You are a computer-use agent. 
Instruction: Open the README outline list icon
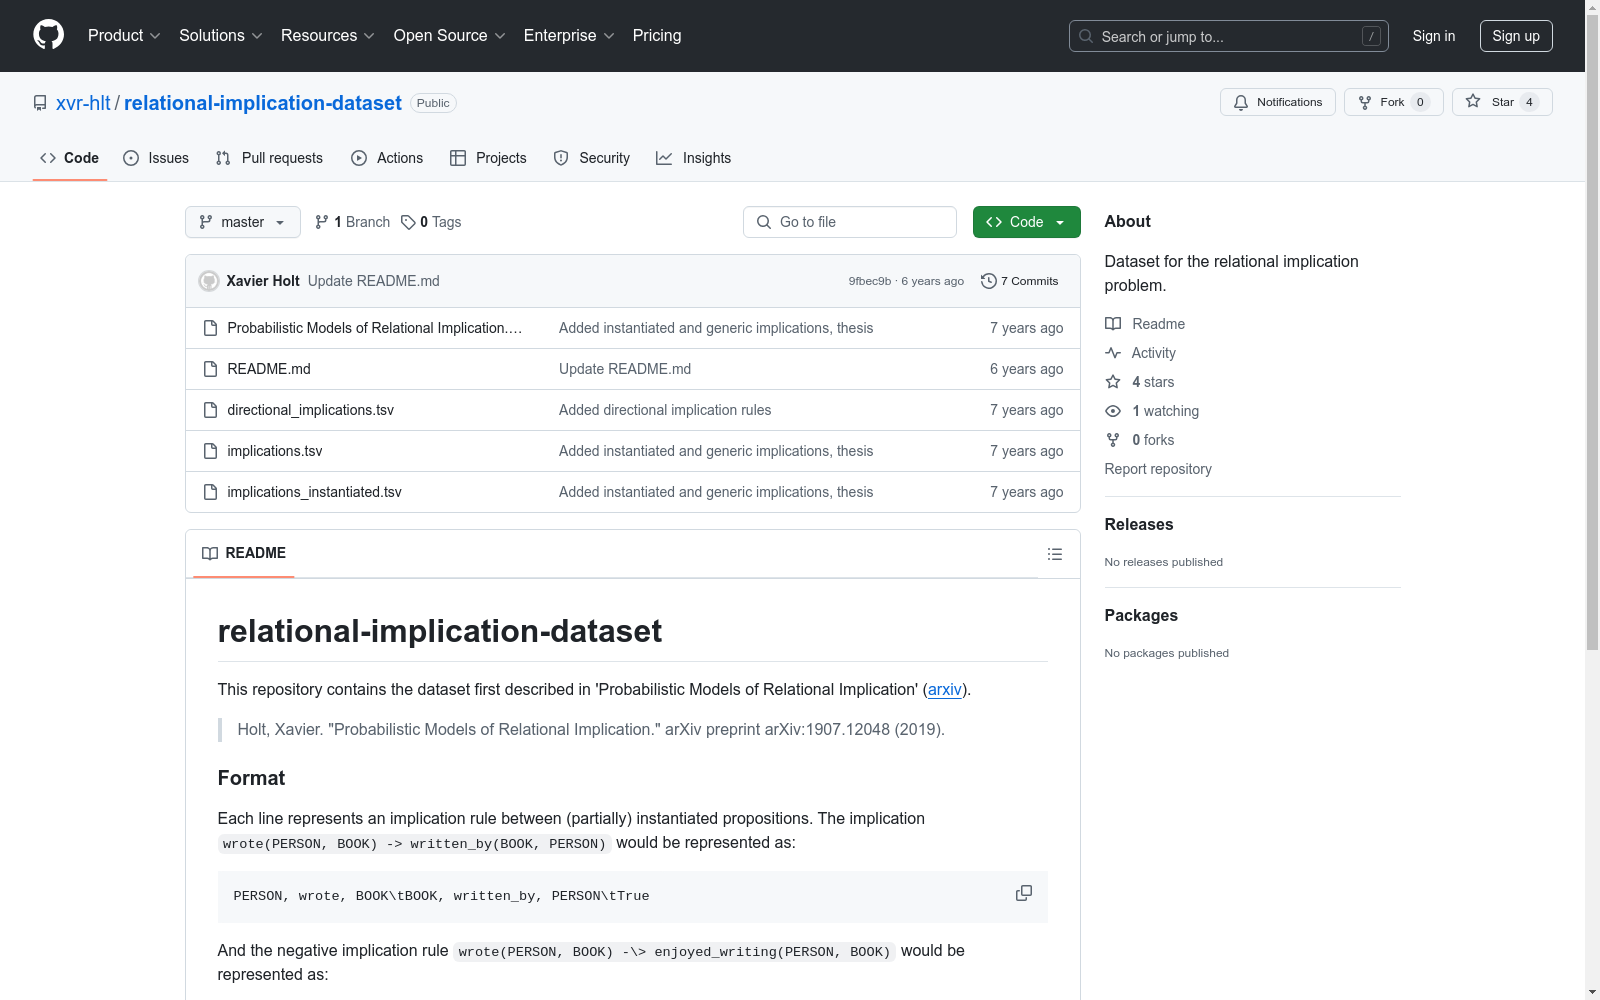pyautogui.click(x=1055, y=554)
